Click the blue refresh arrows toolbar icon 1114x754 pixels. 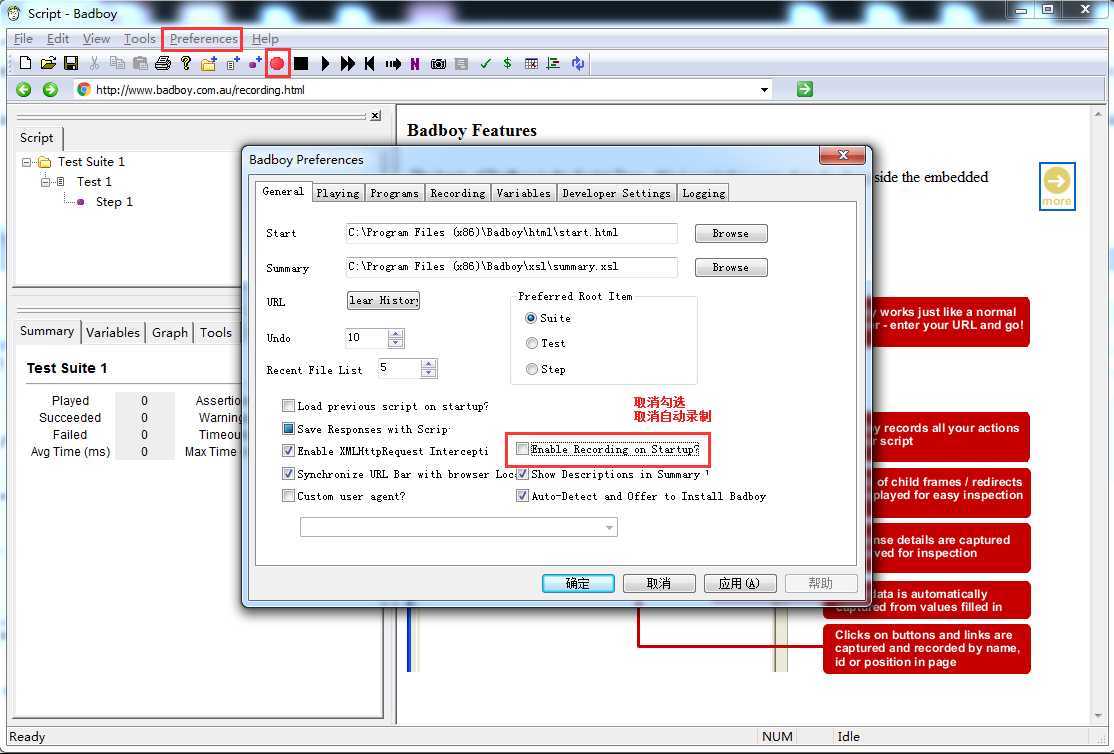pos(578,63)
